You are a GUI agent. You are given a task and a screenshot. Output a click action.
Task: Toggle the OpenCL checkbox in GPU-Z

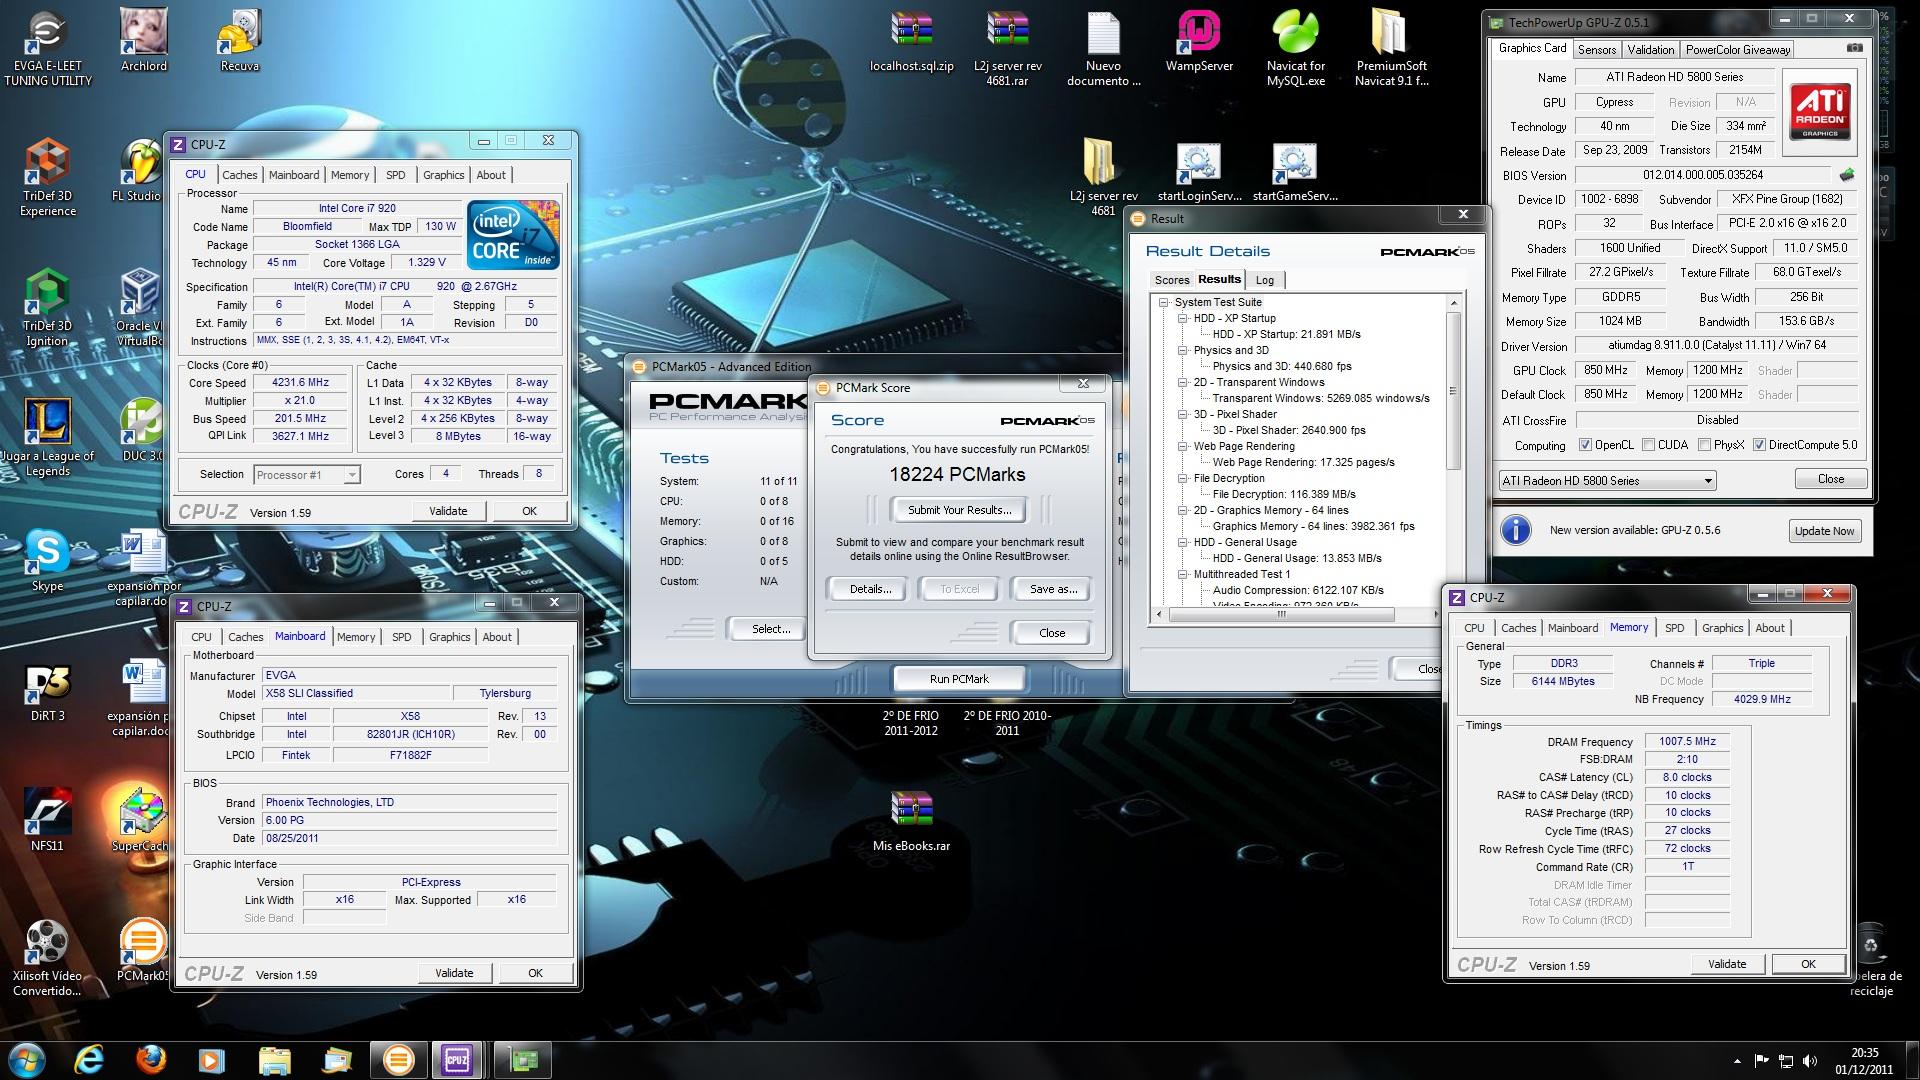point(1585,445)
